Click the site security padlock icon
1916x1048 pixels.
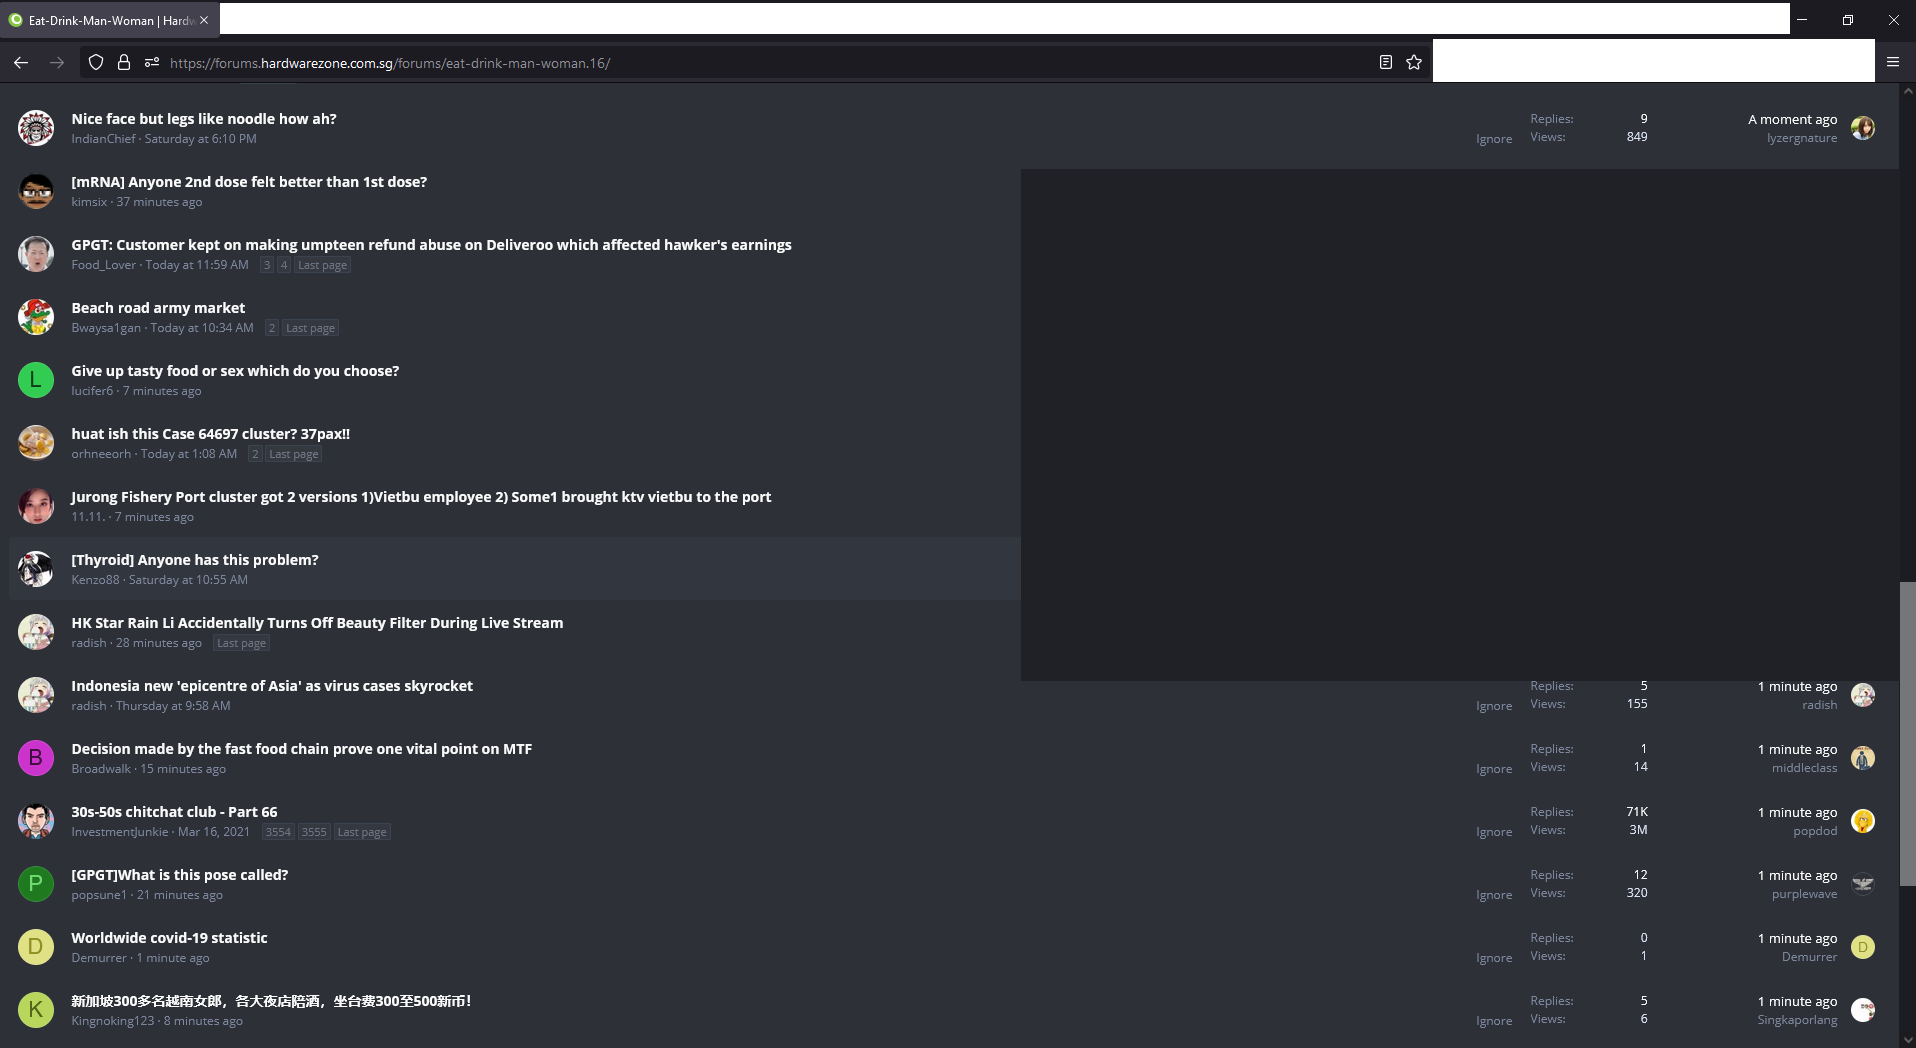[124, 62]
